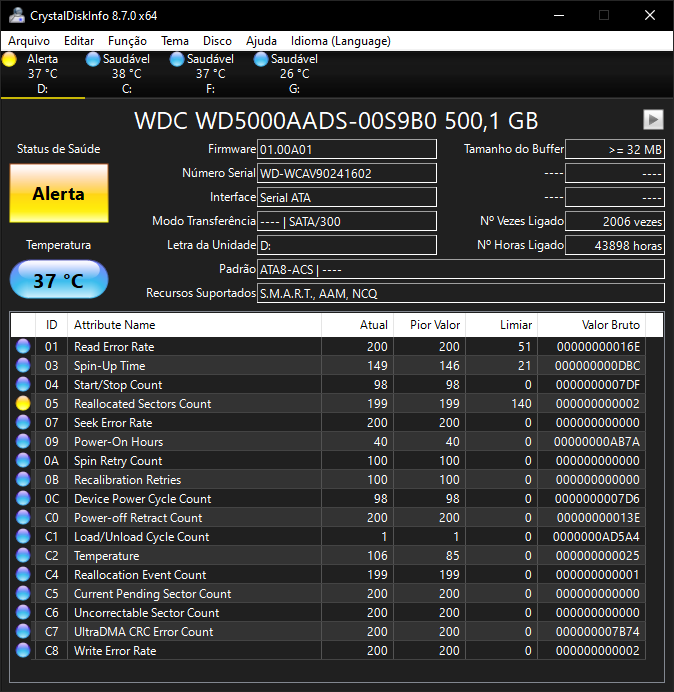Open the Editar menu
Viewport: 674px width, 692px height.
[79, 41]
